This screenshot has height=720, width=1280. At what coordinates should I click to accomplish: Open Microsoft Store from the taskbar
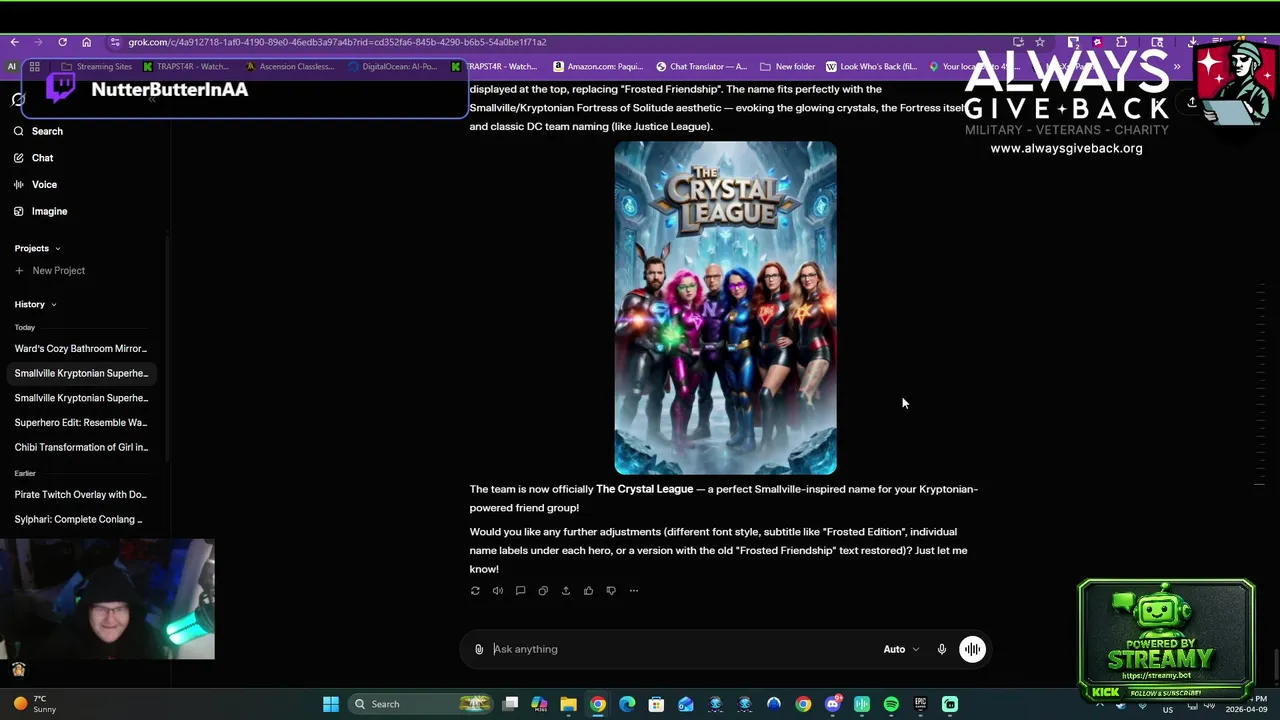pos(656,704)
